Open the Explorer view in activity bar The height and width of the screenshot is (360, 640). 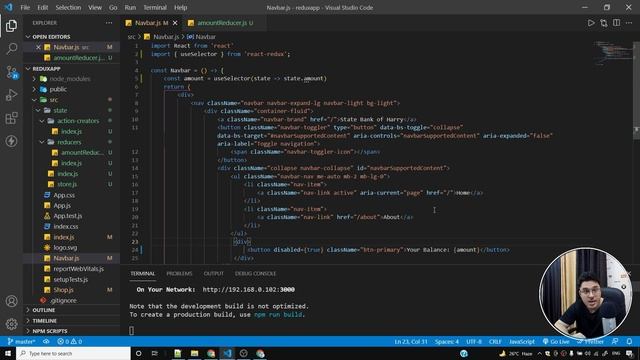11,26
